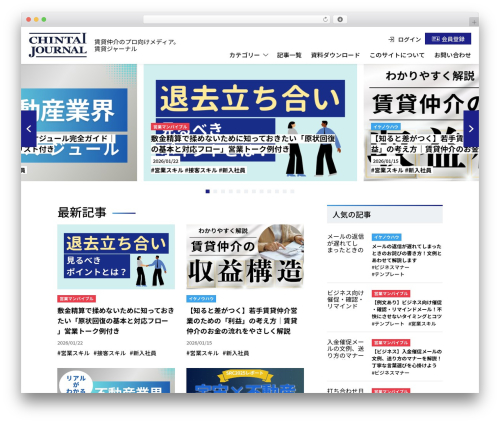Open the center 退去立ち合い carousel slide
This screenshot has height=423, width=500.
[x=250, y=123]
